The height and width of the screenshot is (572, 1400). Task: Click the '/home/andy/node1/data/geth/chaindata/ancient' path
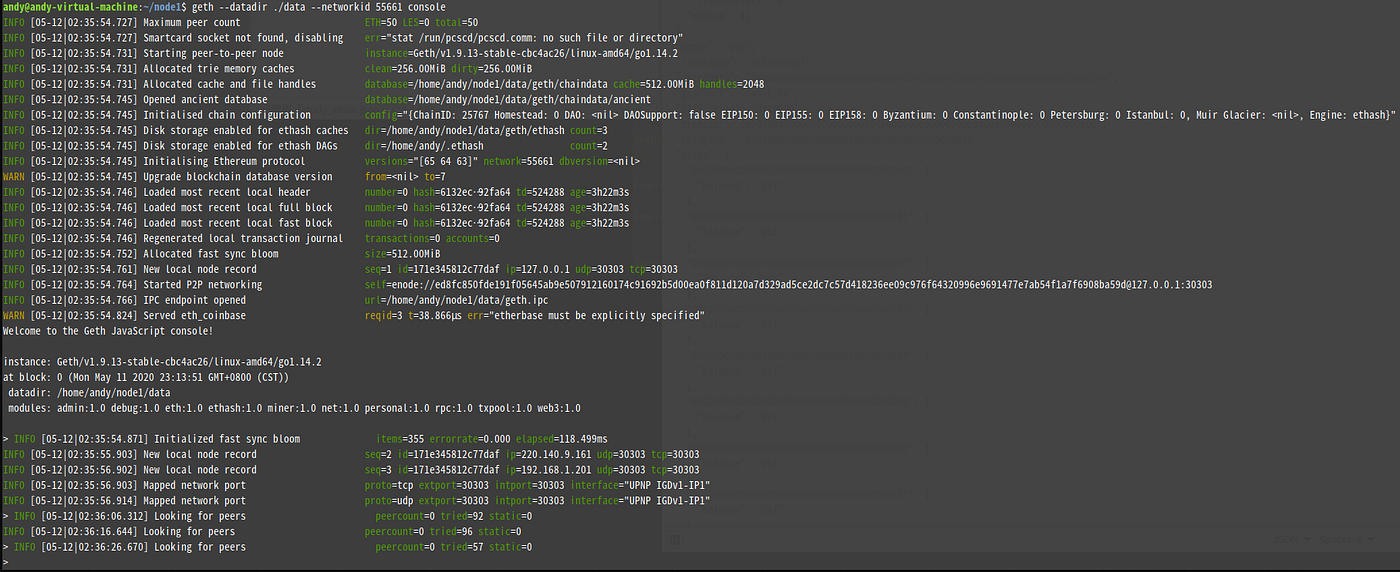531,100
